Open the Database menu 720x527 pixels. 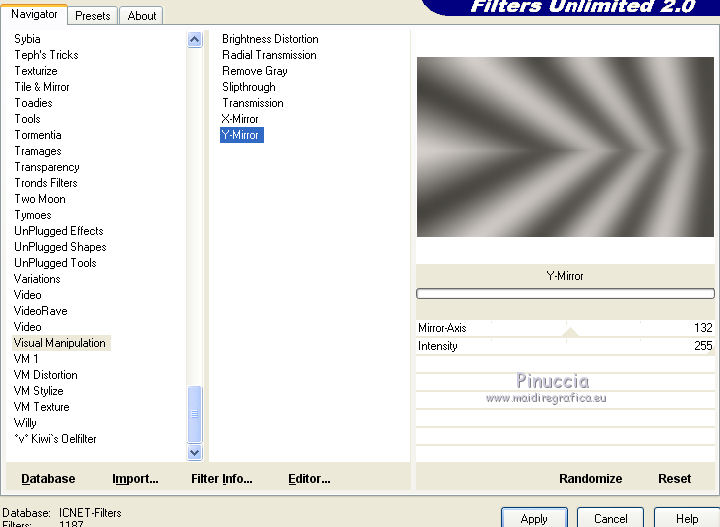coord(48,479)
